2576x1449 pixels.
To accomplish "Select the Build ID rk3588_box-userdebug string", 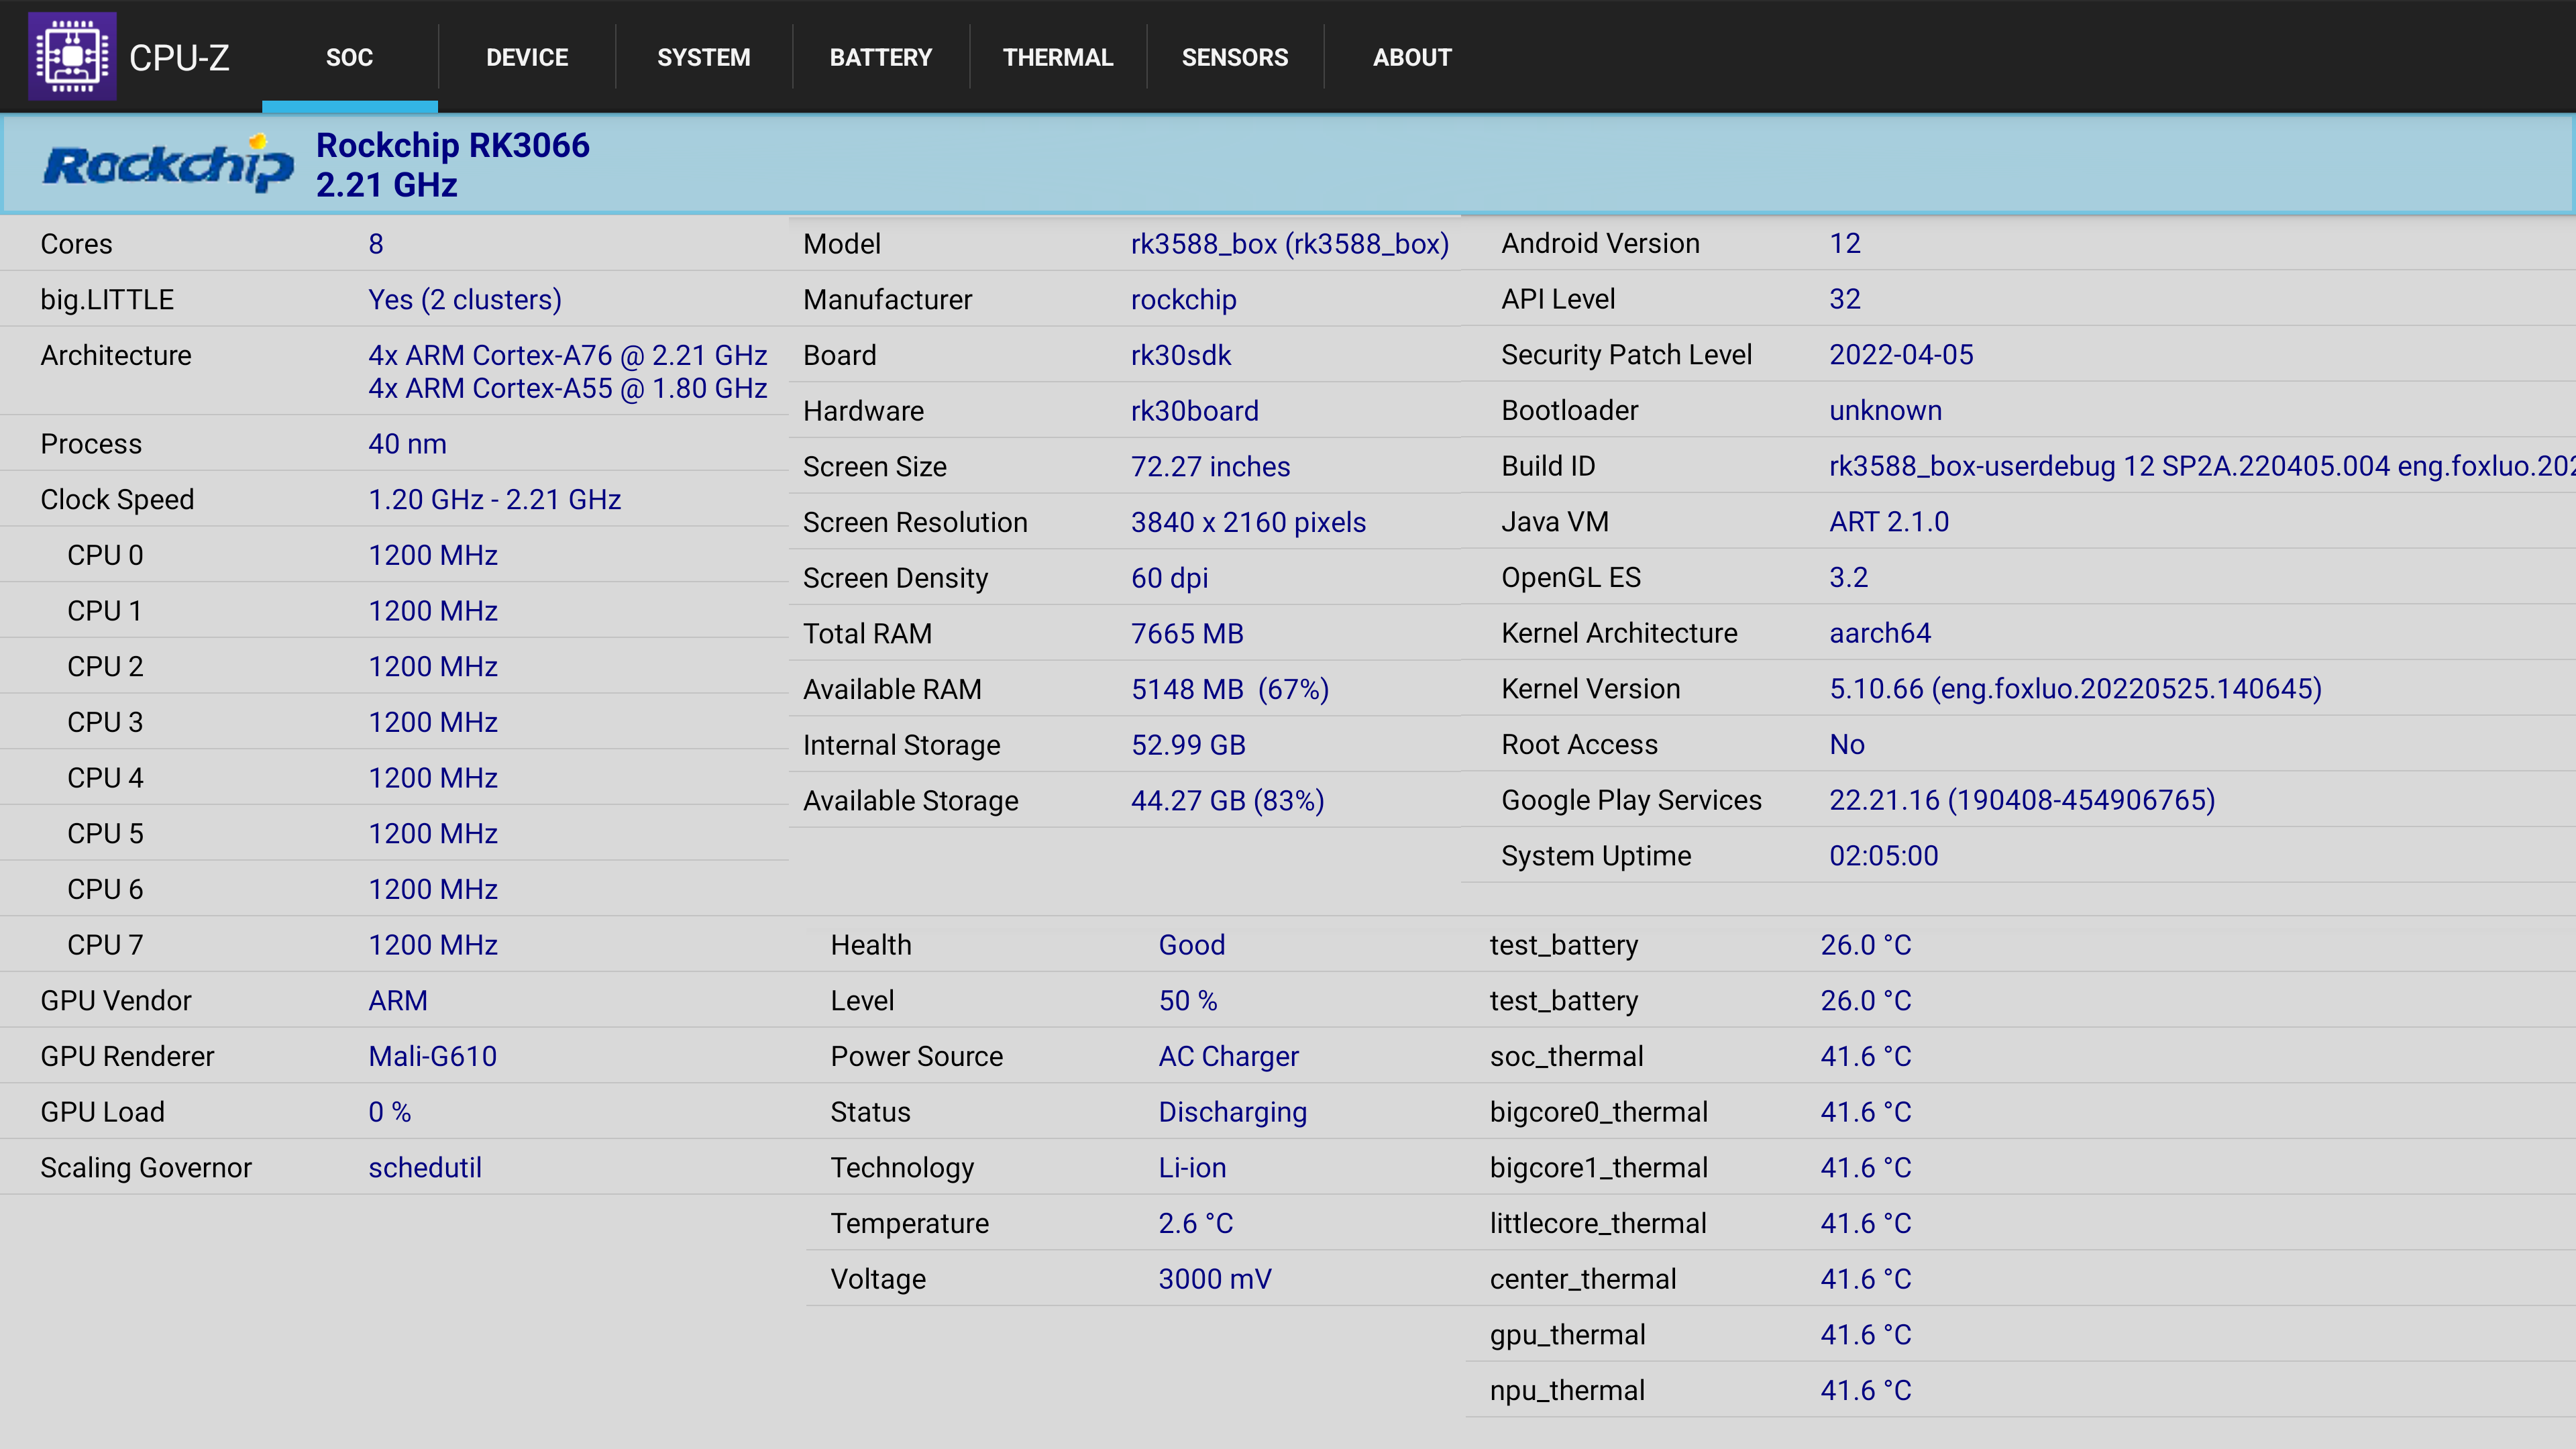I will click(x=2202, y=466).
